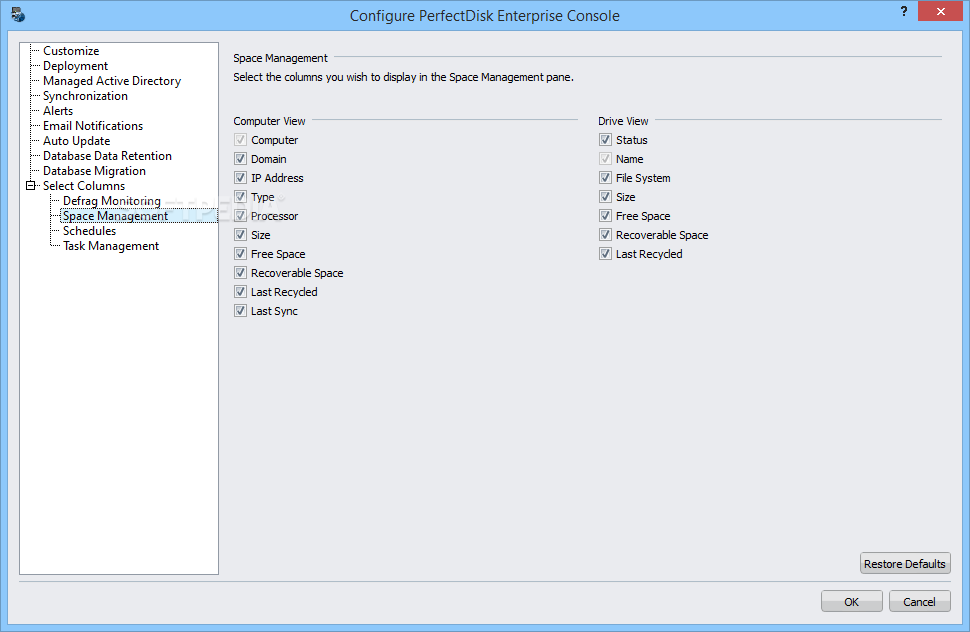Viewport: 970px width, 632px height.
Task: Uncheck Status in Drive View
Action: point(606,140)
